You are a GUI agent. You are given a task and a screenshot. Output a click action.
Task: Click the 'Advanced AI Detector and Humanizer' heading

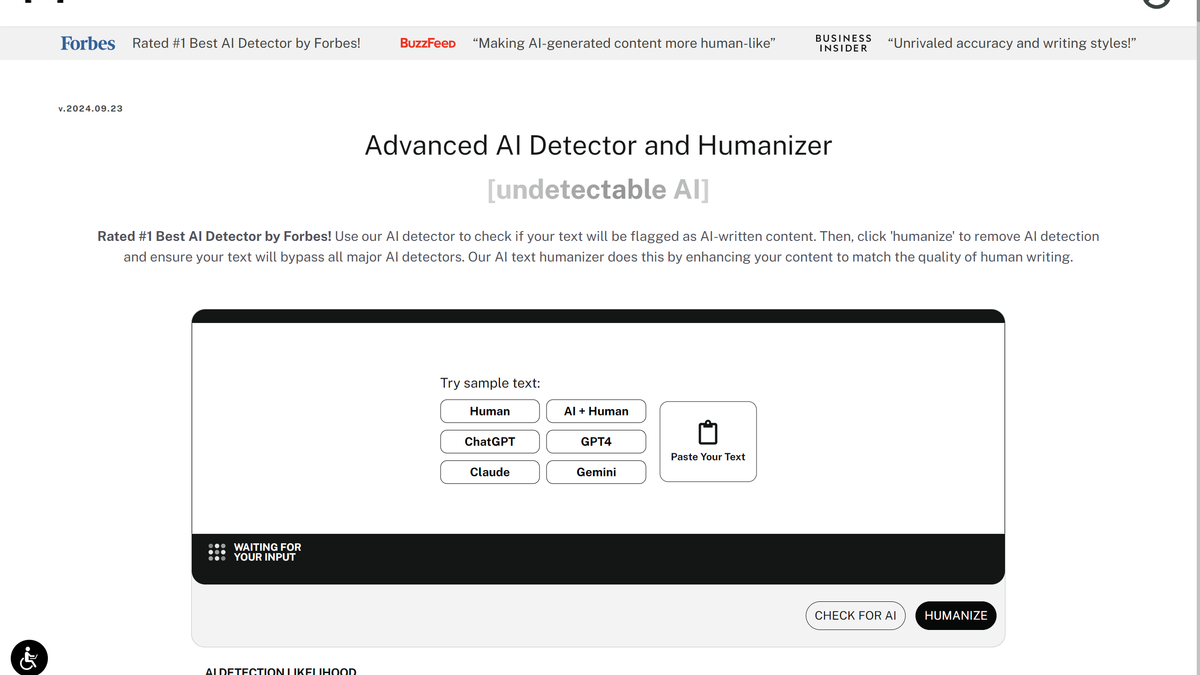click(598, 145)
